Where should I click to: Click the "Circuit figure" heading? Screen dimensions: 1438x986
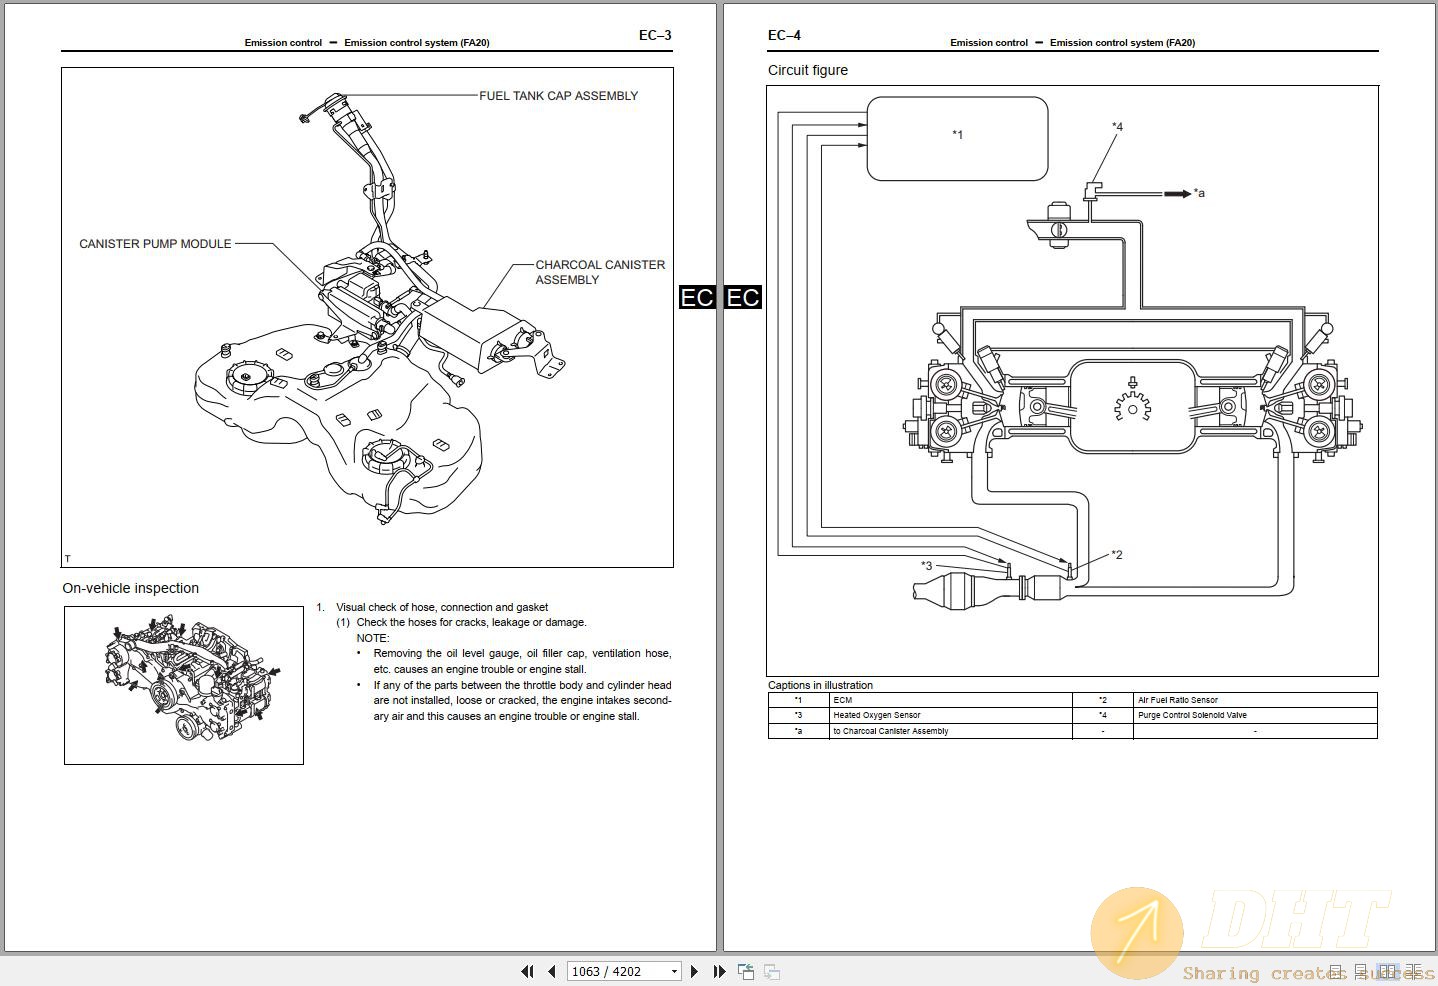coord(808,70)
